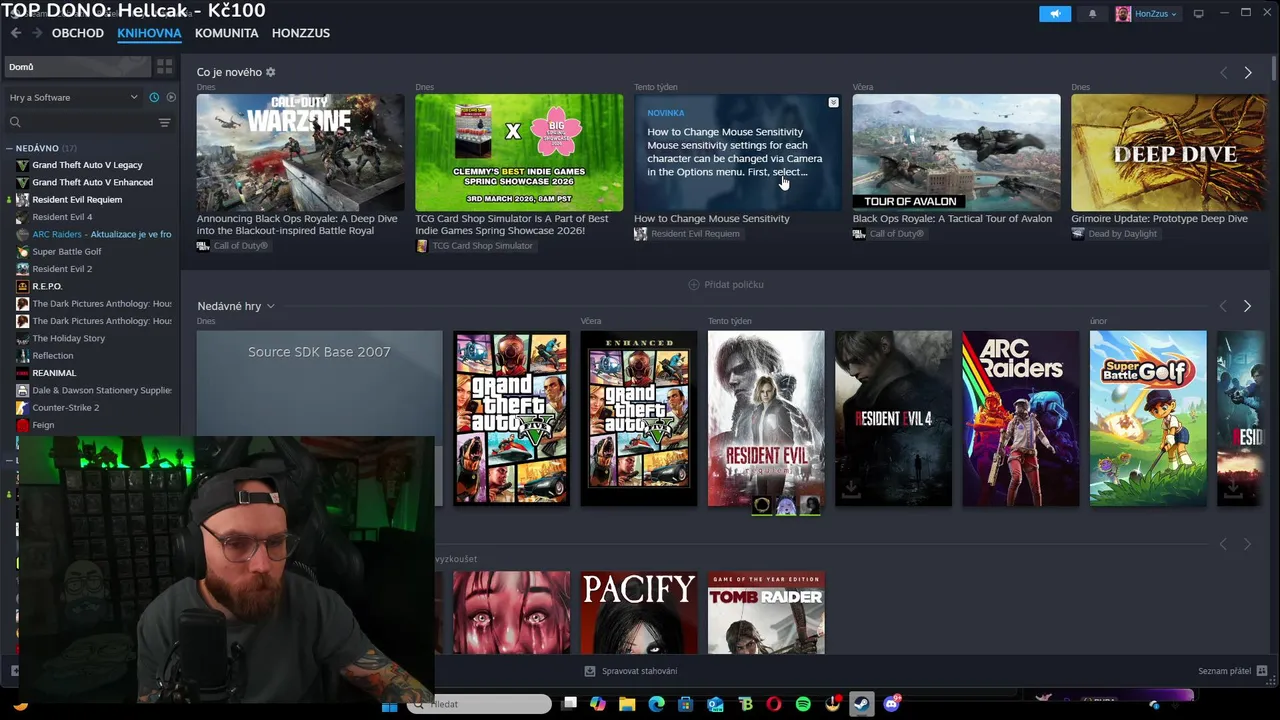The height and width of the screenshot is (720, 1280).
Task: Open File Explorer from the taskbar
Action: pyautogui.click(x=627, y=704)
